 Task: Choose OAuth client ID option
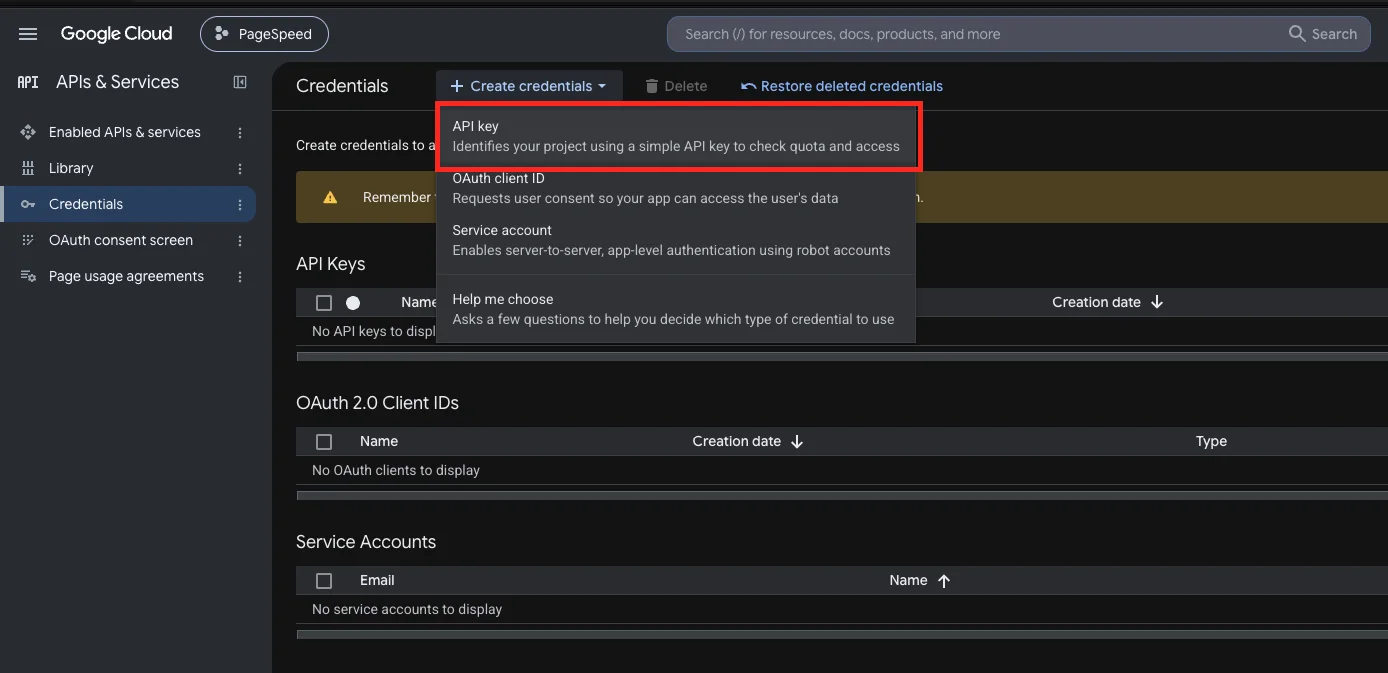pos(676,188)
